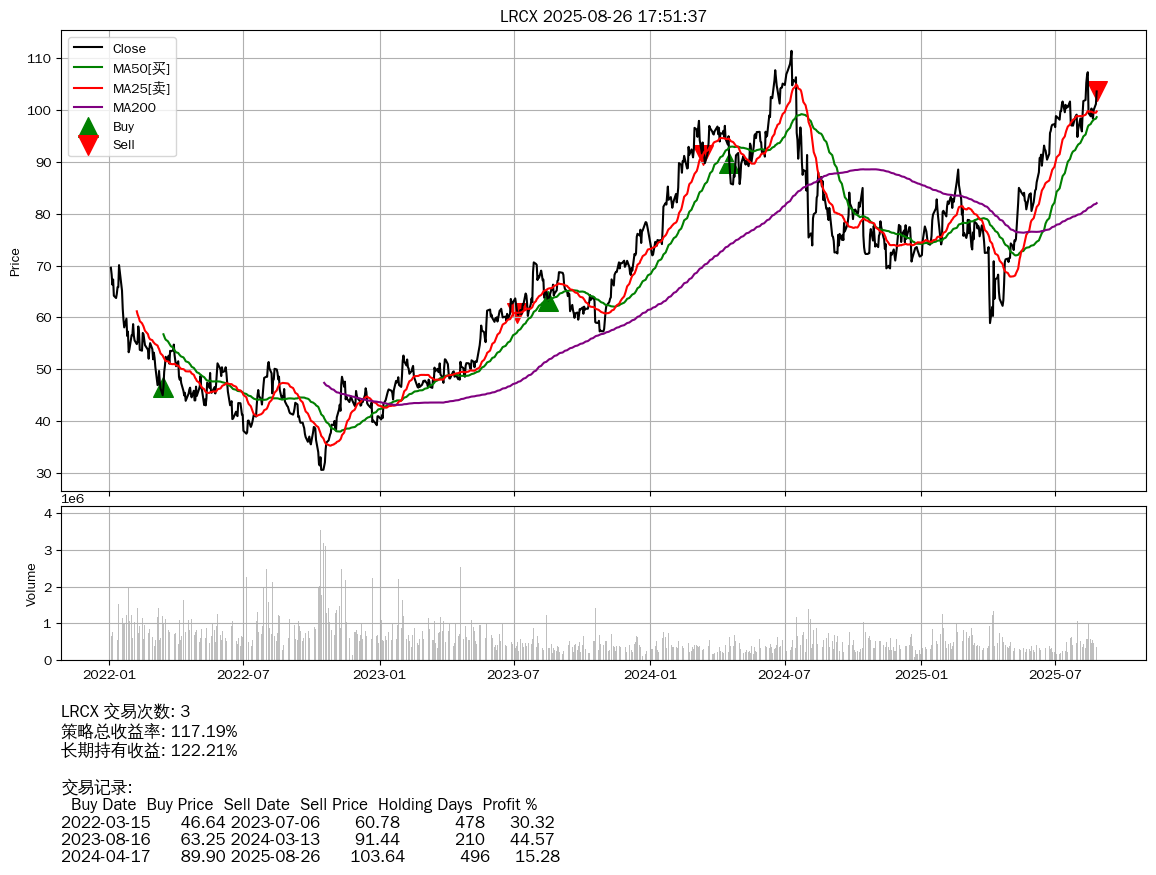1156x875 pixels.
Task: Click the green Buy triangle in the legend
Action: click(88, 127)
